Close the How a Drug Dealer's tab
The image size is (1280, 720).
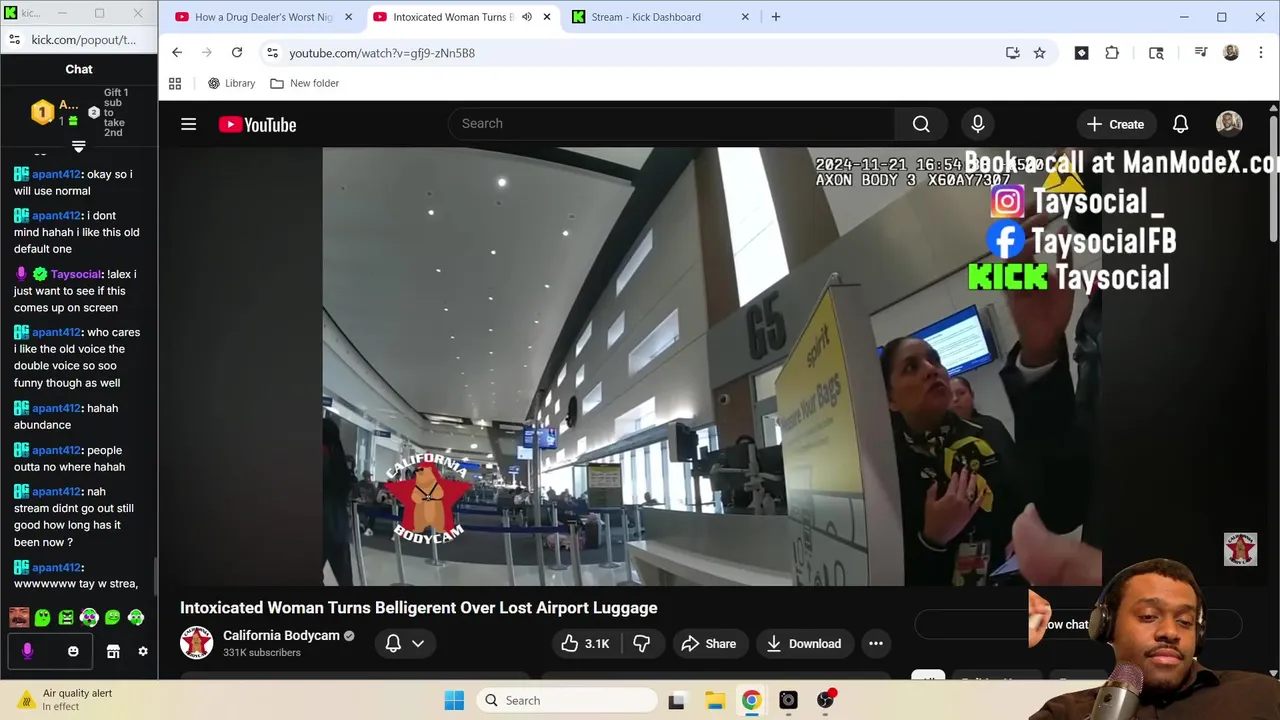tap(348, 17)
